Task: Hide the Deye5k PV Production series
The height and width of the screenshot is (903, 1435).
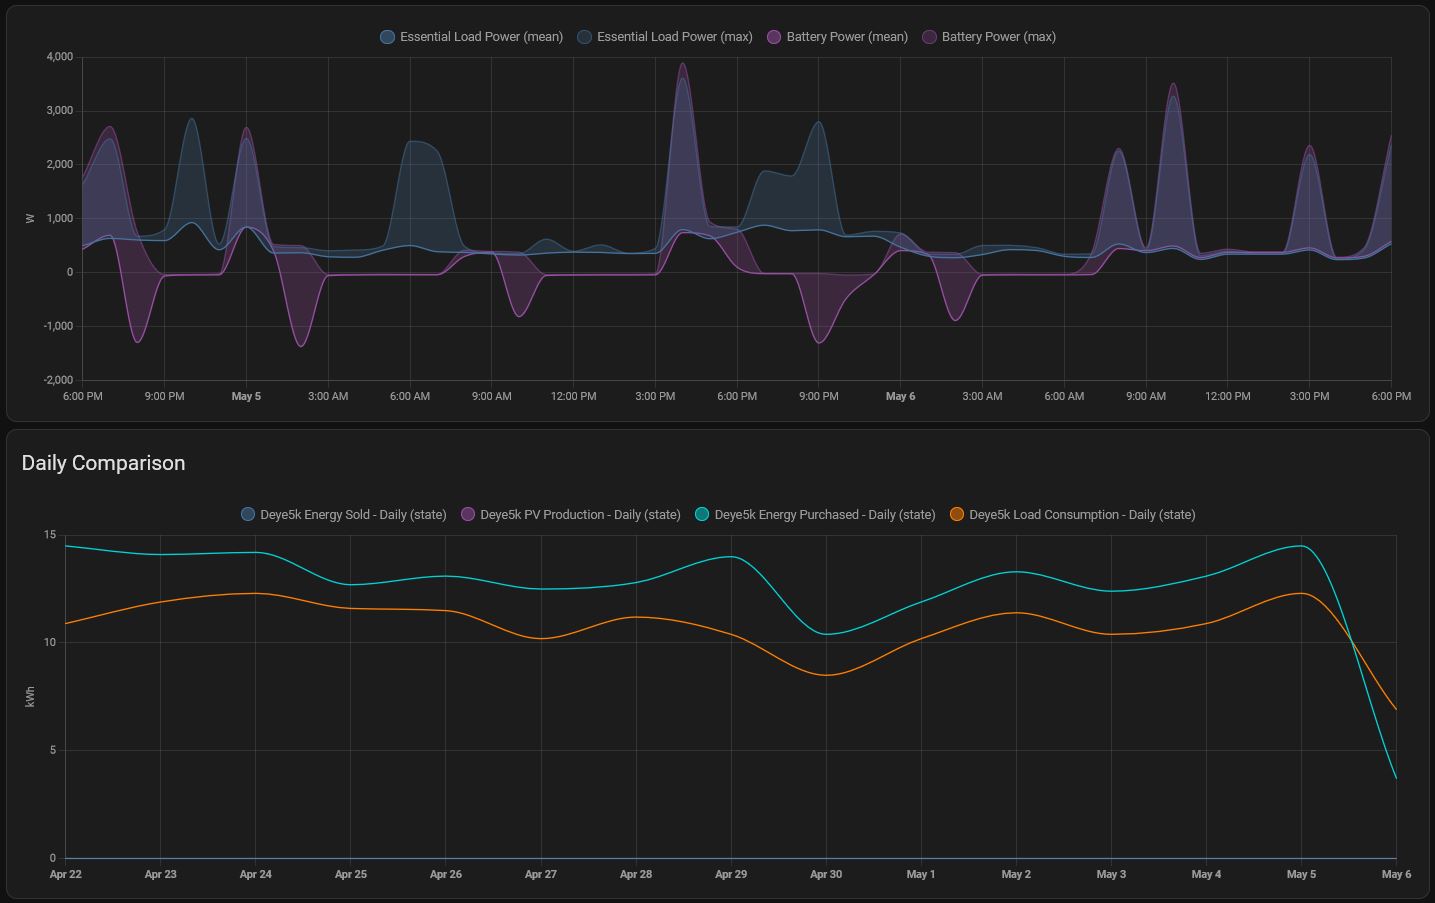Action: (468, 515)
